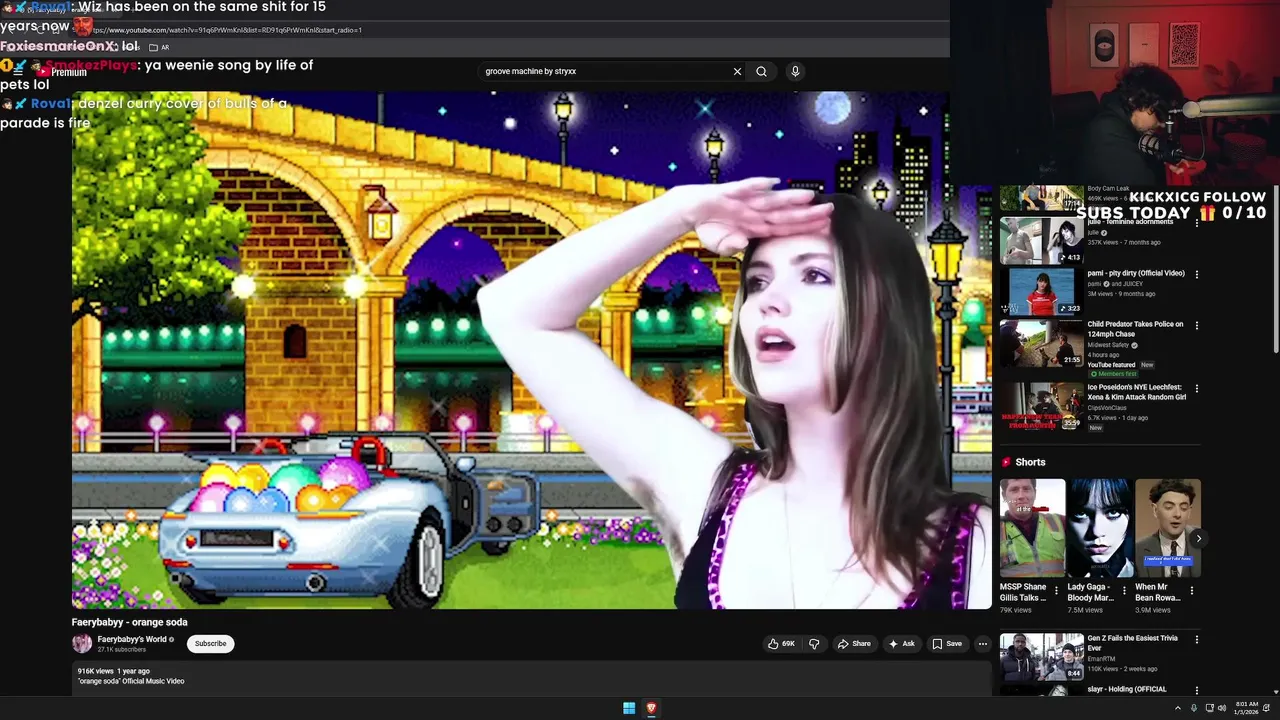Image resolution: width=1280 pixels, height=720 pixels.
Task: Click the Brave browser taskbar icon
Action: pyautogui.click(x=651, y=708)
